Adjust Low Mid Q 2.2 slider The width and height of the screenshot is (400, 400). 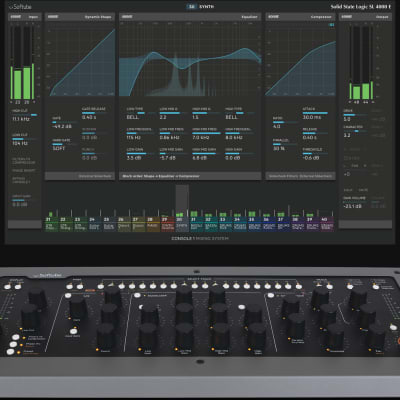point(173,113)
